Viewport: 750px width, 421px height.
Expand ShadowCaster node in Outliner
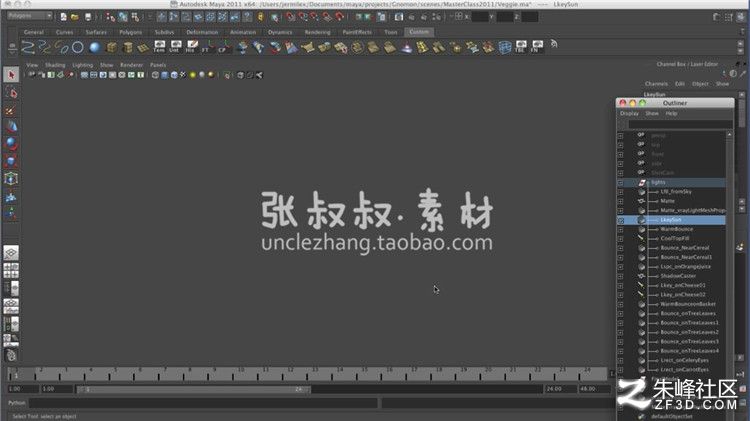click(x=620, y=276)
